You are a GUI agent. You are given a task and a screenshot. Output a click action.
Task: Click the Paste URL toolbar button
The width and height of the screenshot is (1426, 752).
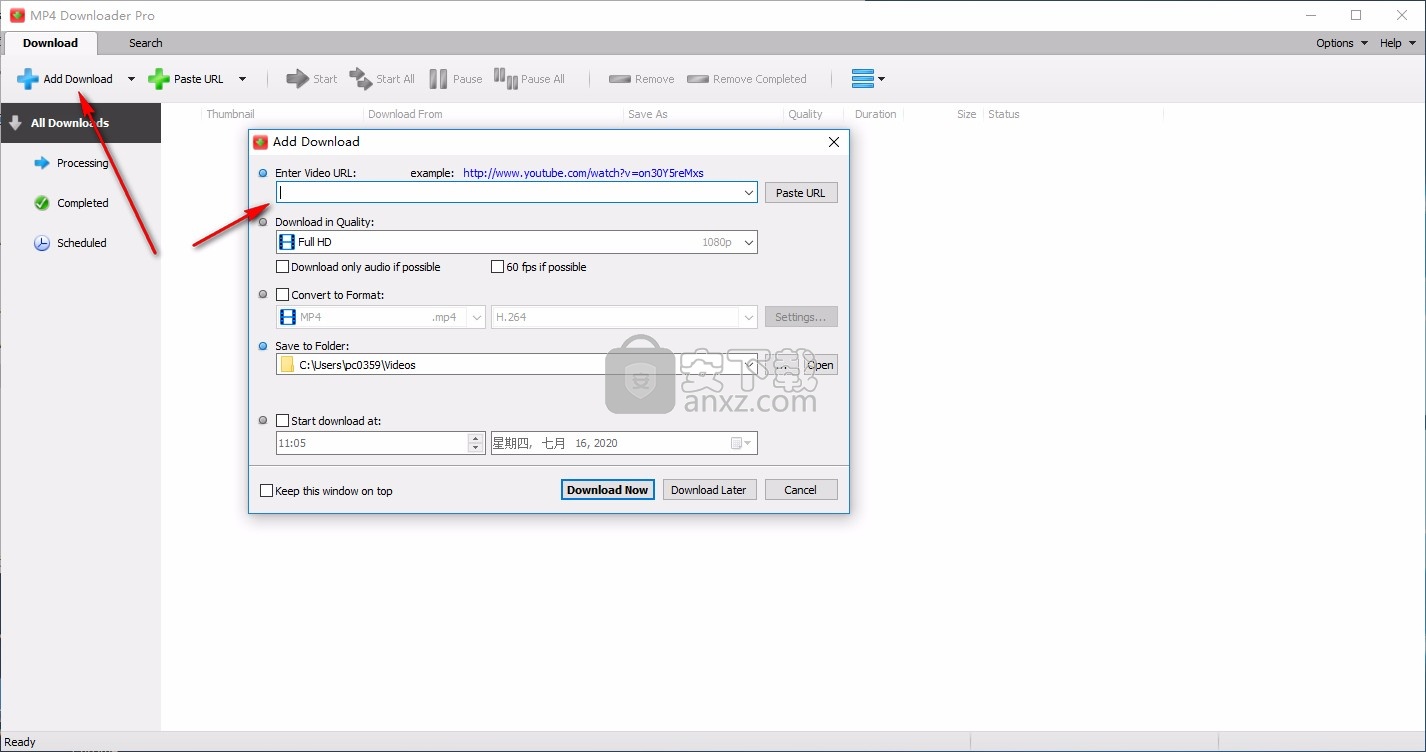pyautogui.click(x=186, y=79)
